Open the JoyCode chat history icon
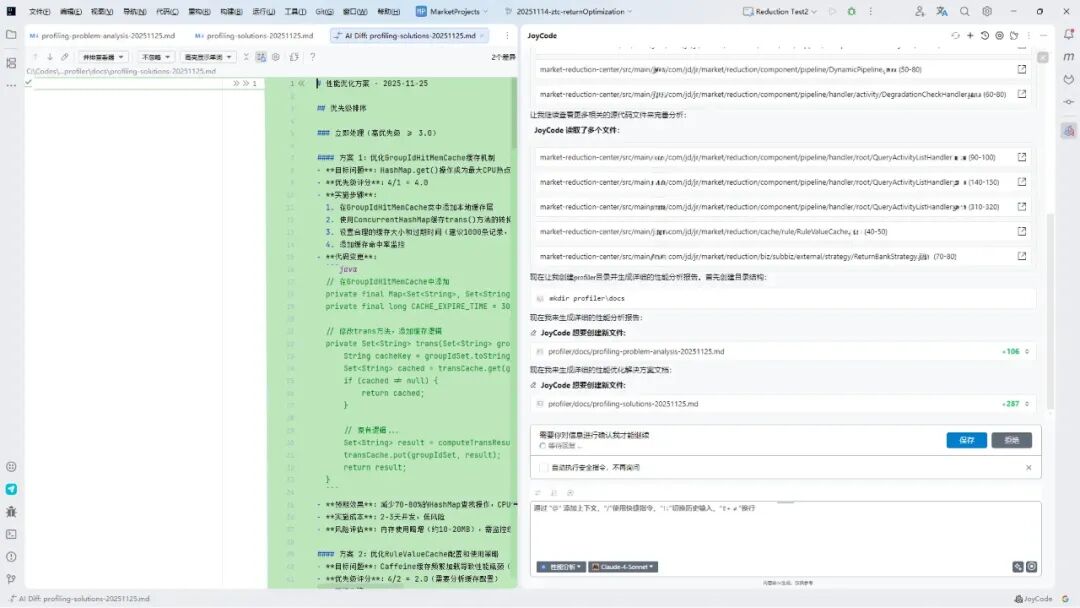 (x=985, y=35)
